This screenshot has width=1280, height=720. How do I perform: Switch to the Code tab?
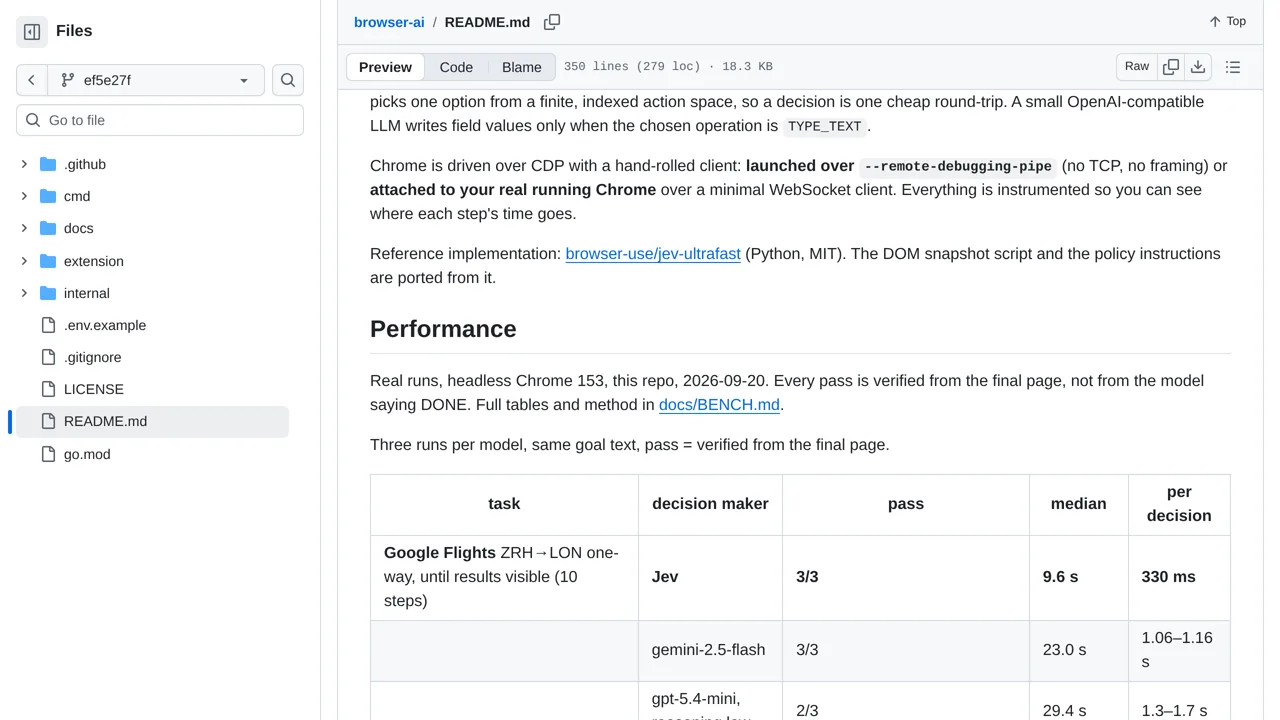(456, 67)
